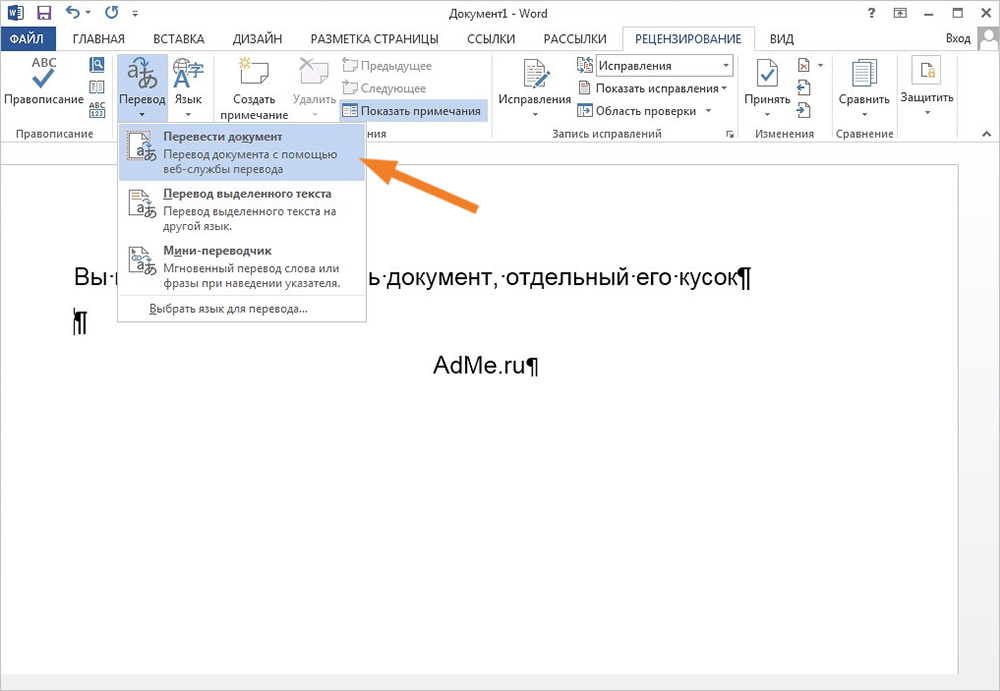Screen dimensions: 1000x691
Task: Choose Перевести документ menu item
Action: [242, 152]
